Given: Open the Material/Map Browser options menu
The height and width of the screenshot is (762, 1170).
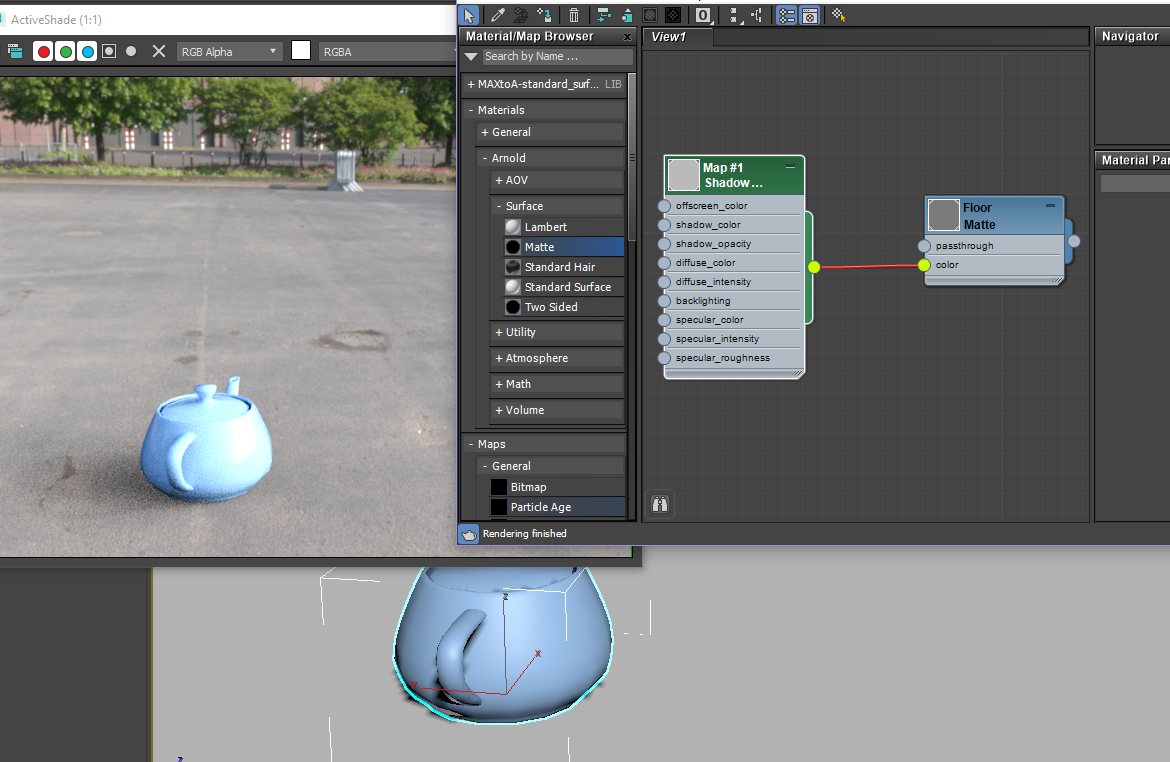Looking at the screenshot, I should pos(470,57).
